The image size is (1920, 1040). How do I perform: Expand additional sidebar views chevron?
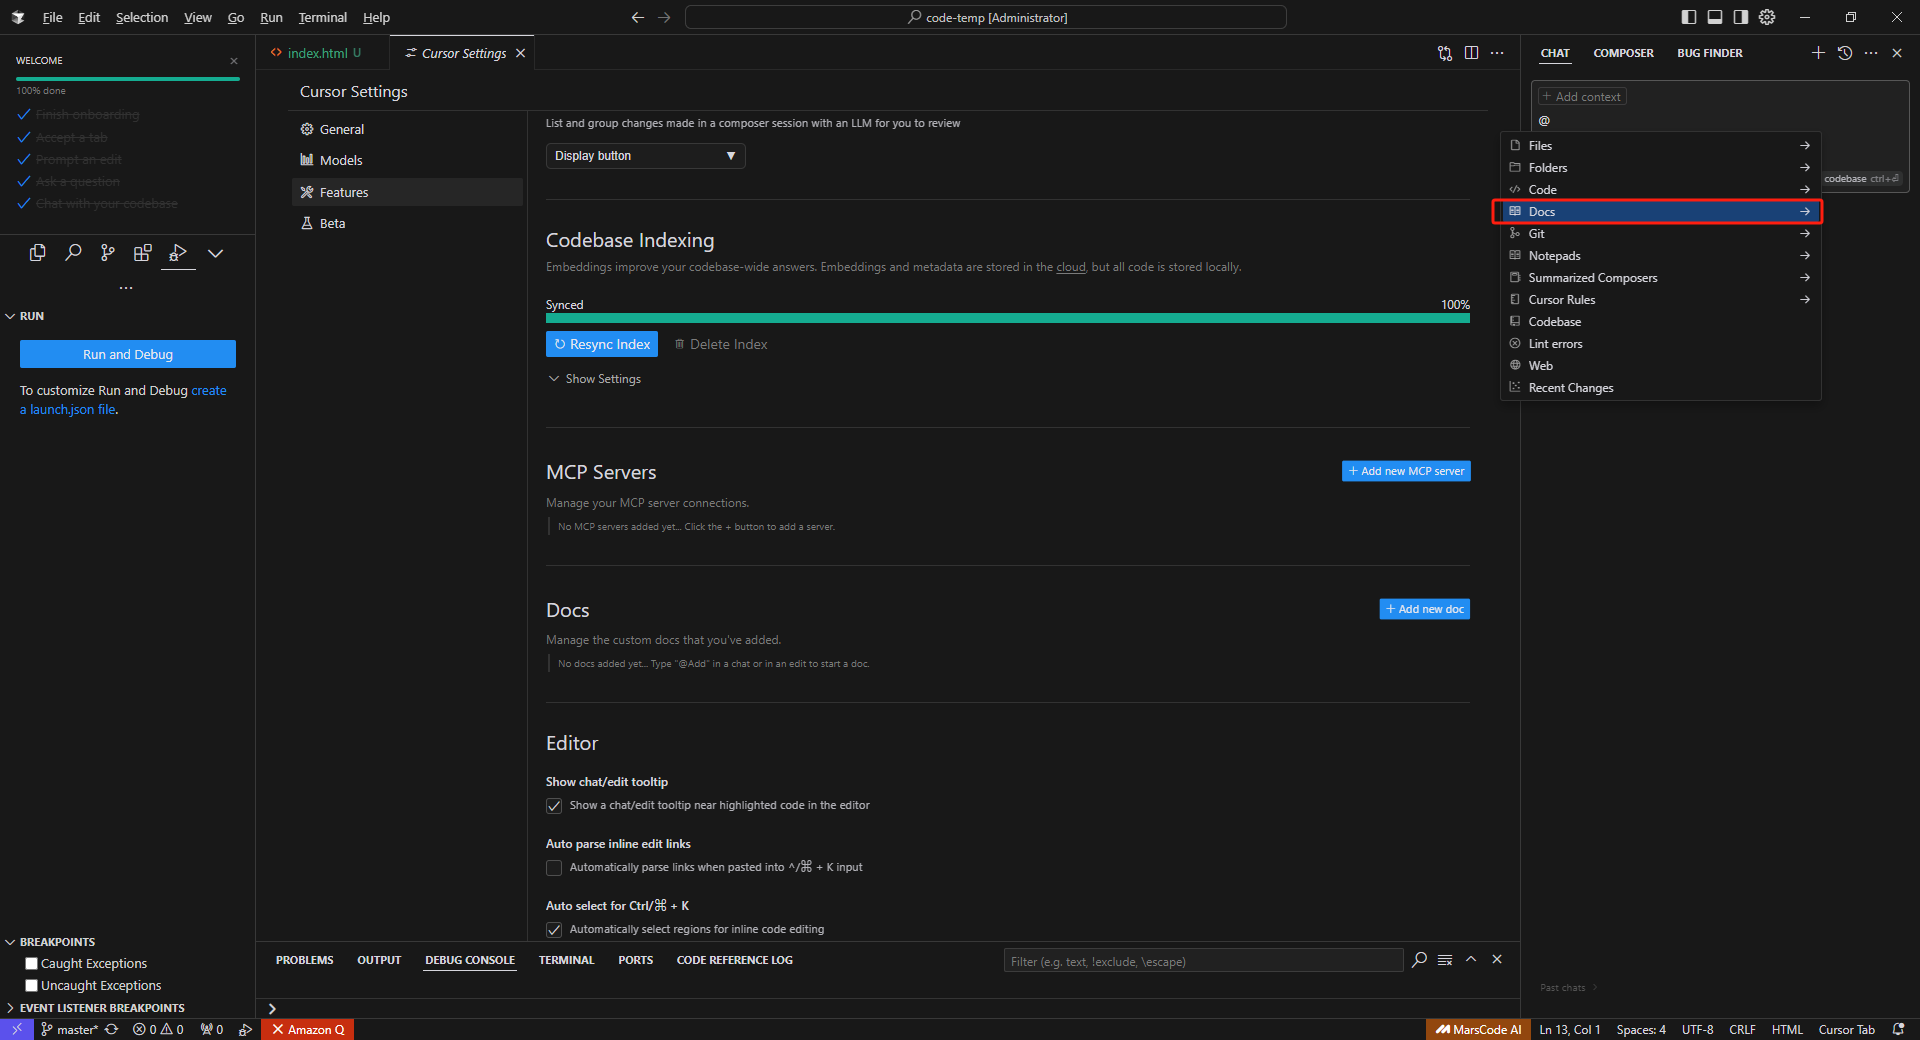pos(215,253)
